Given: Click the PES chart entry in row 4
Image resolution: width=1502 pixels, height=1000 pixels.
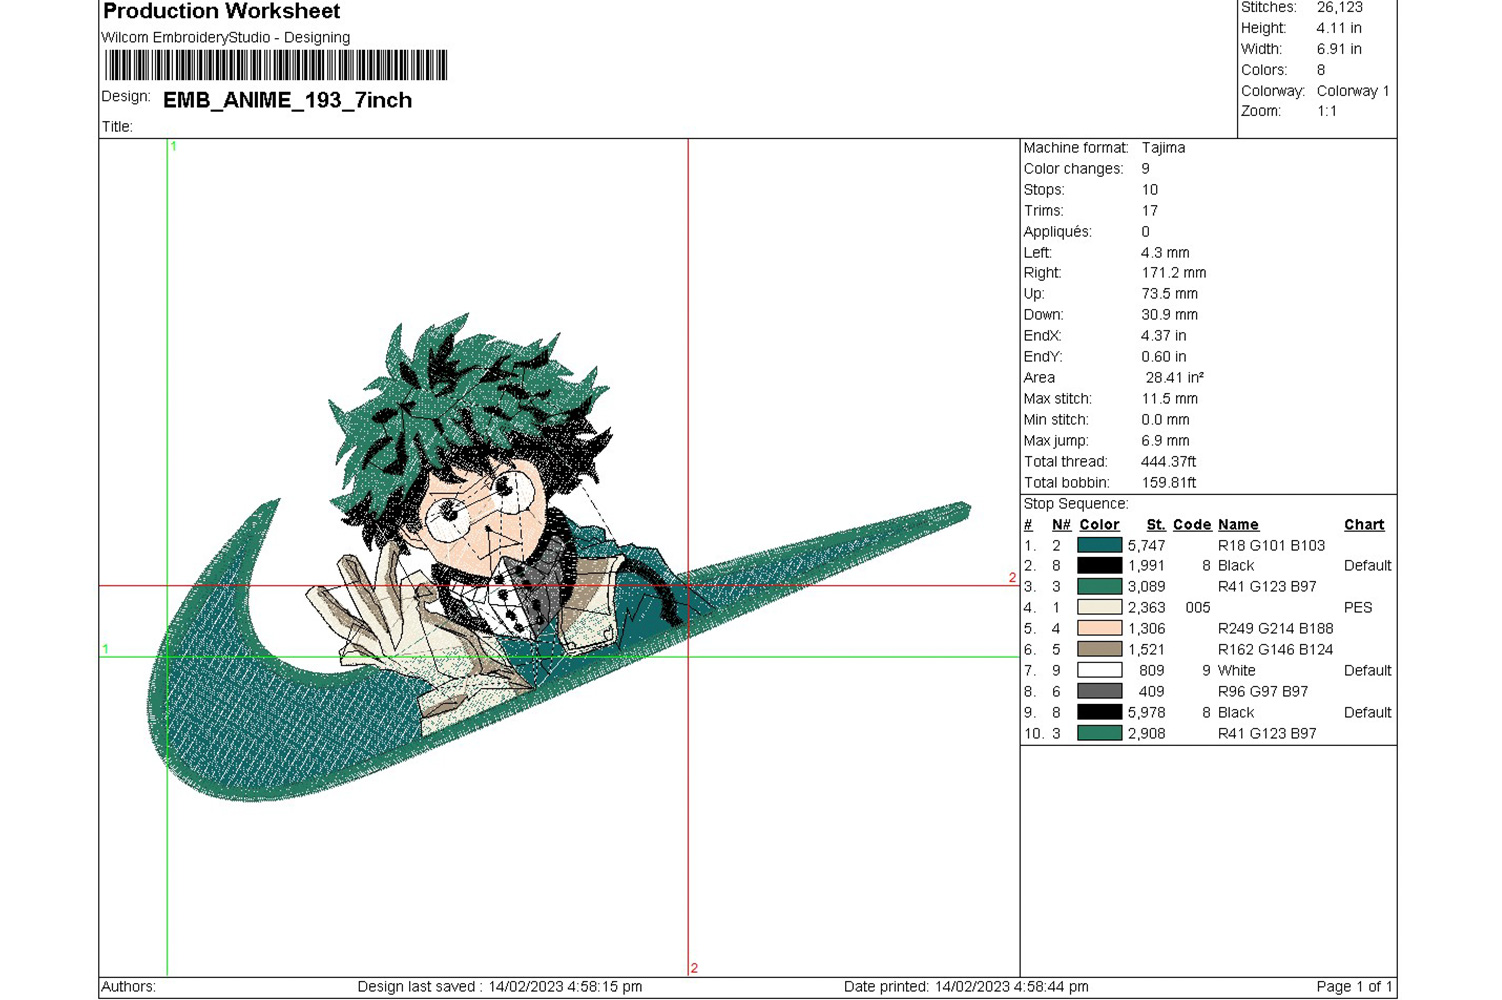Looking at the screenshot, I should point(1358,608).
